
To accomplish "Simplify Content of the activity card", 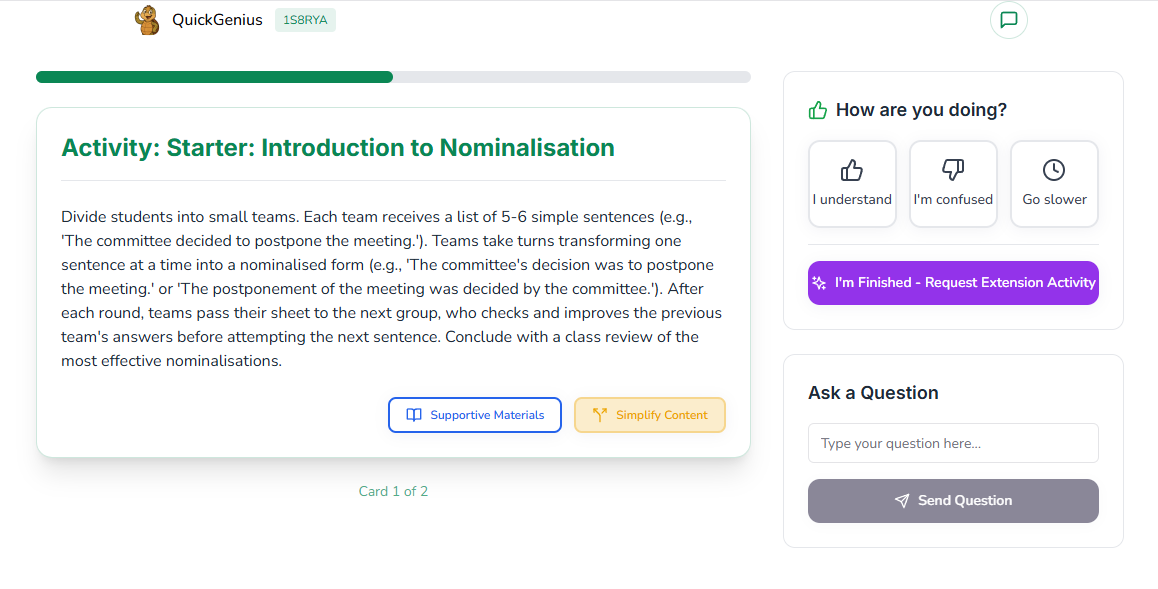I will point(650,415).
